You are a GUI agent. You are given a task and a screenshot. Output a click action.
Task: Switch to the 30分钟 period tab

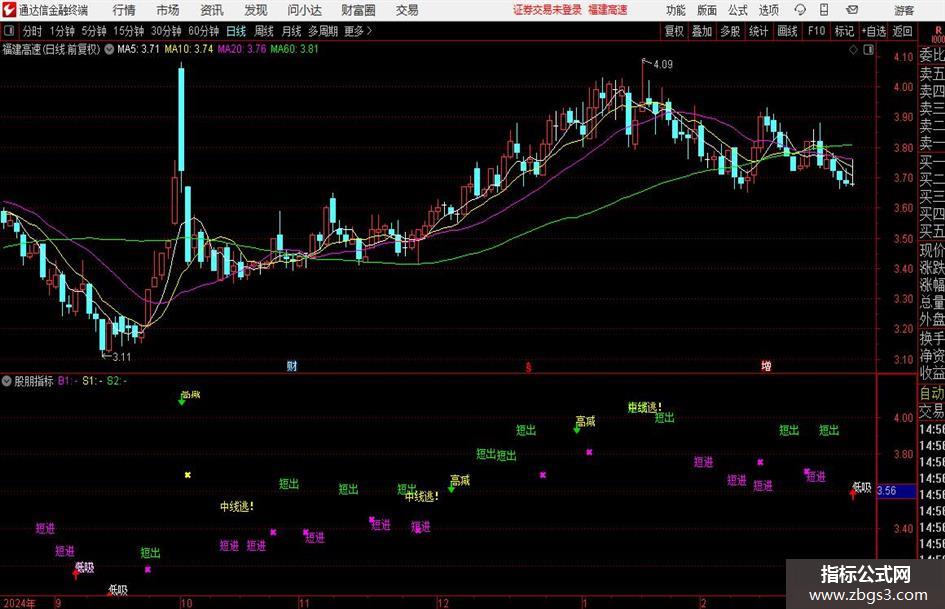(166, 31)
